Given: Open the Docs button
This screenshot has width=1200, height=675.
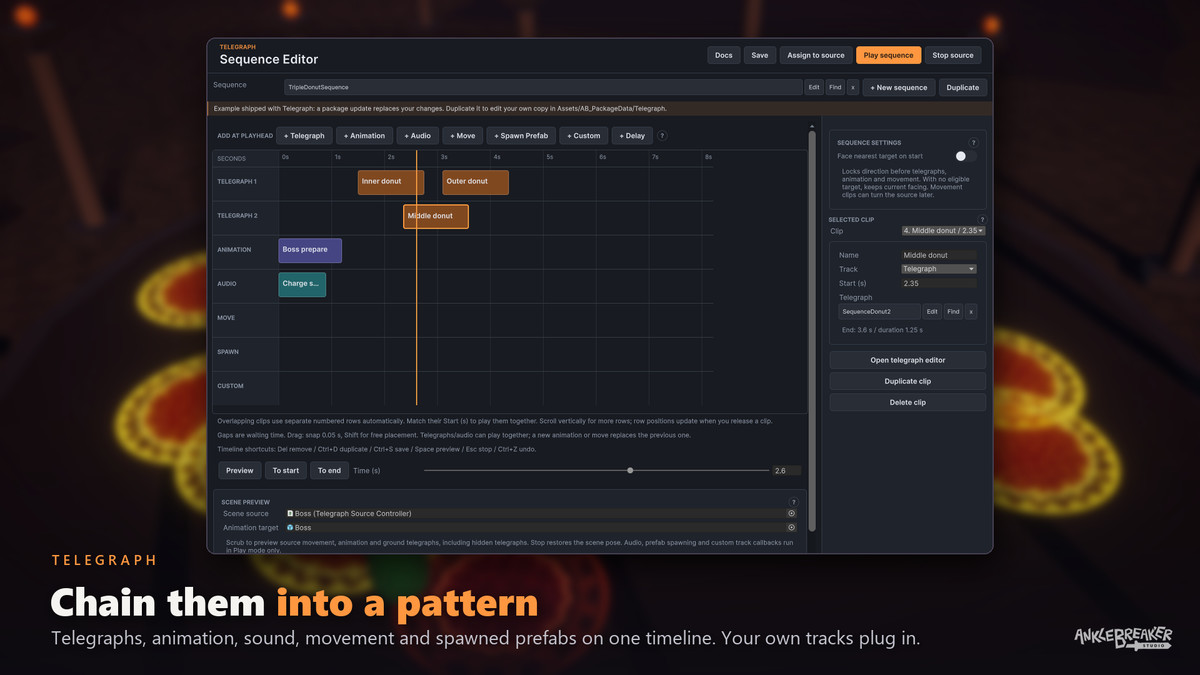Looking at the screenshot, I should 724,56.
